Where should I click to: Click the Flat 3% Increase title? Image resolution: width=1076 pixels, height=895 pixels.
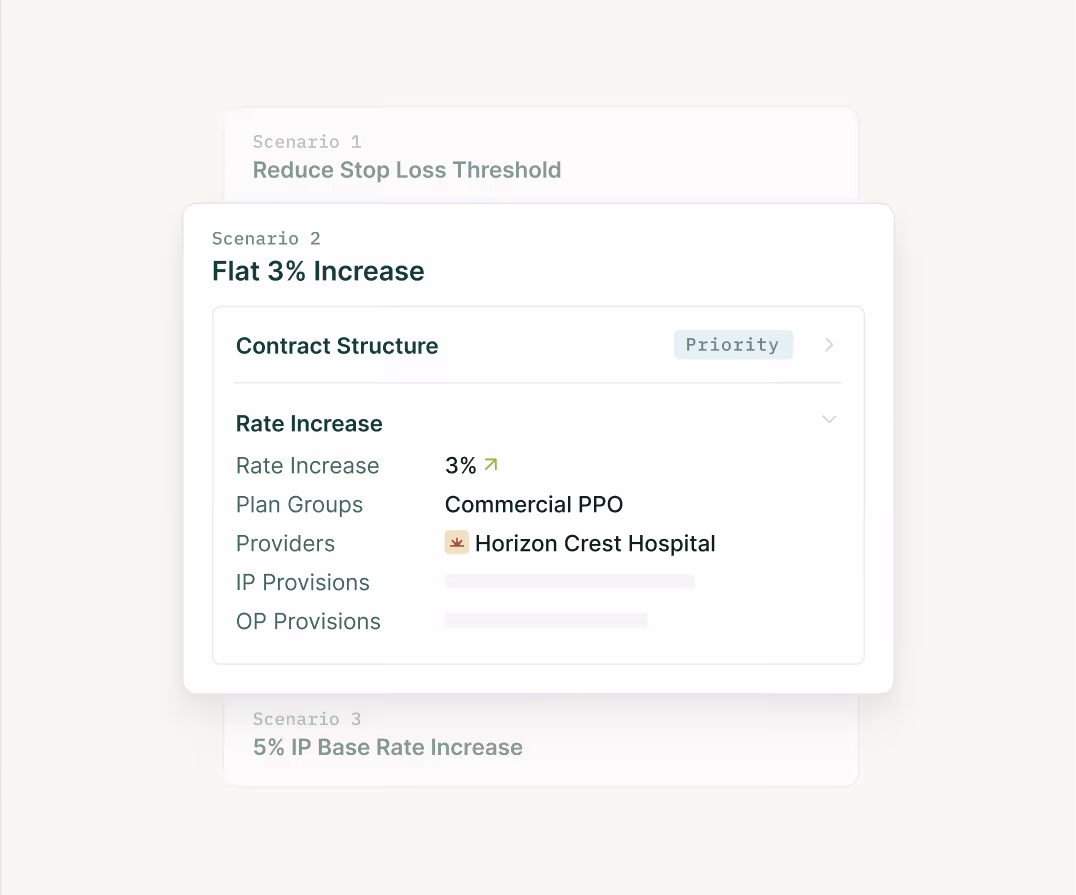tap(318, 271)
